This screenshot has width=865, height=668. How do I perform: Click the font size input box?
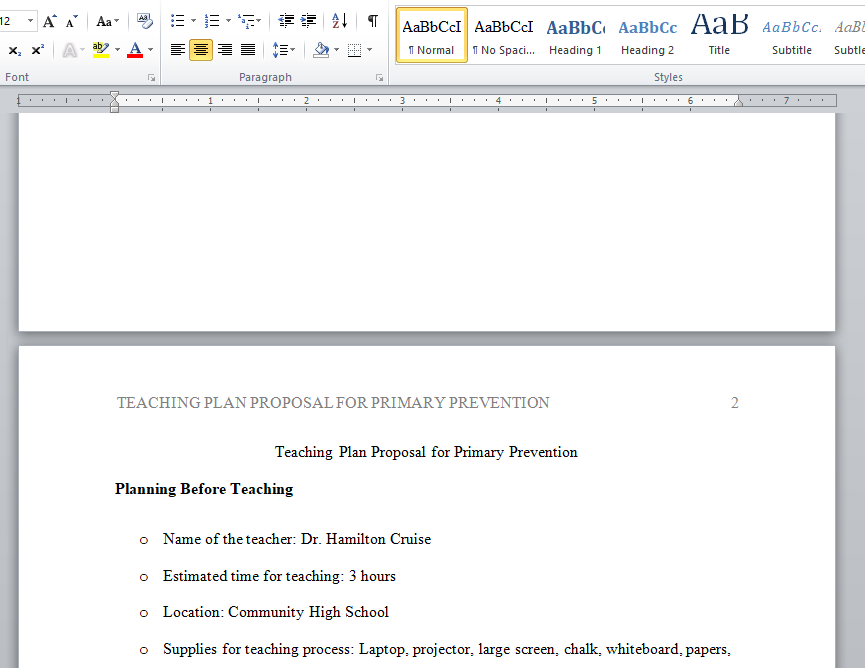click(x=12, y=22)
